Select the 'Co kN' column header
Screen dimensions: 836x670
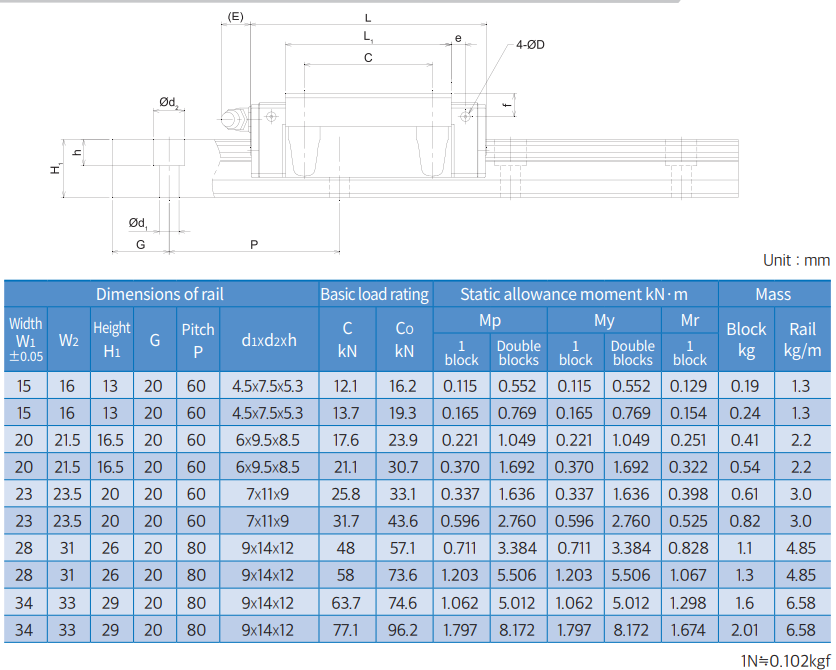point(404,339)
